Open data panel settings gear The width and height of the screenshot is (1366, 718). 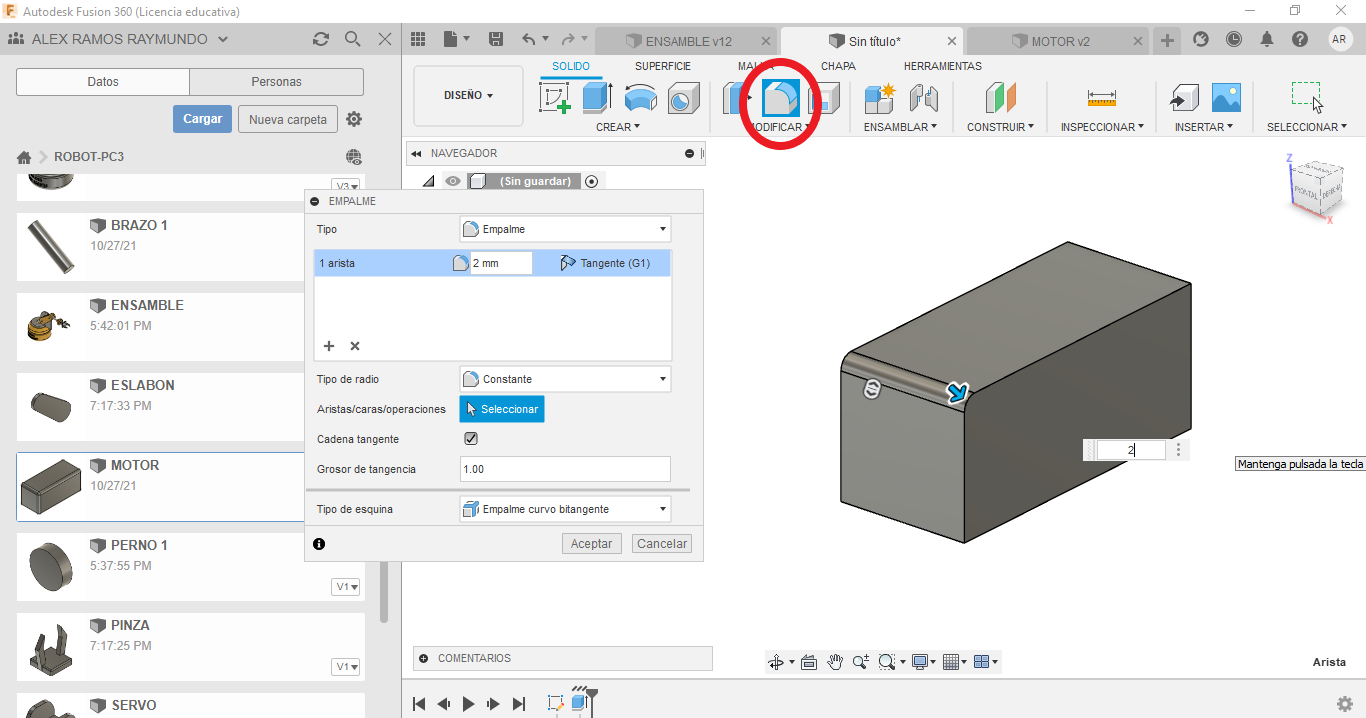354,119
